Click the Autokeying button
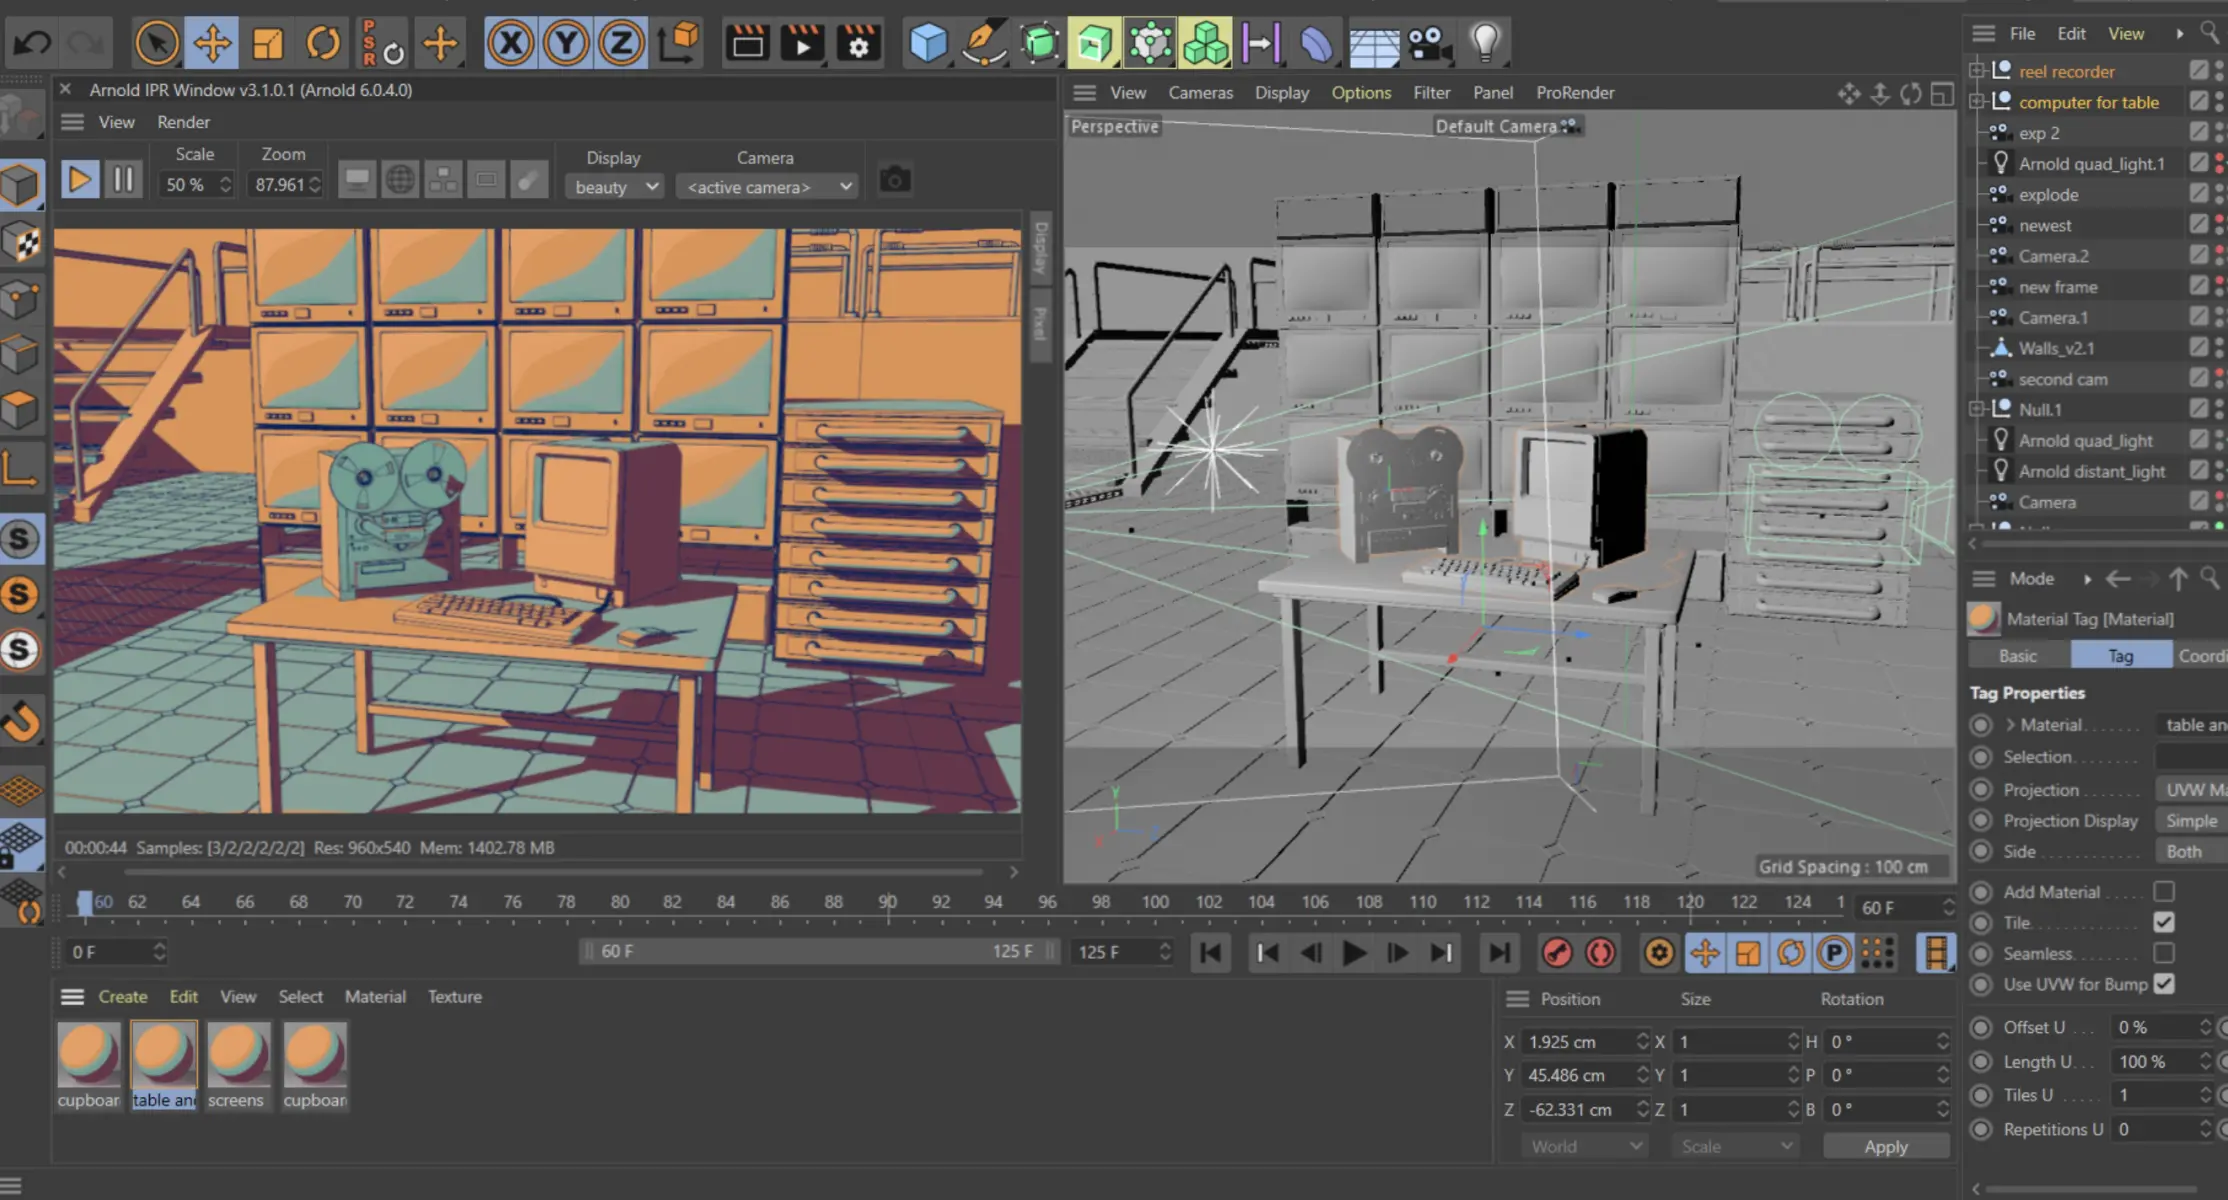Viewport: 2228px width, 1200px height. coord(1601,953)
